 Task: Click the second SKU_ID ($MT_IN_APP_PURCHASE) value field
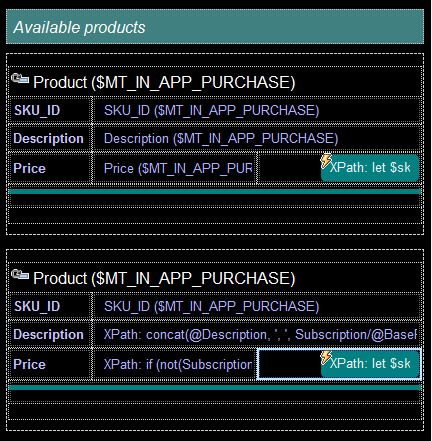click(256, 306)
